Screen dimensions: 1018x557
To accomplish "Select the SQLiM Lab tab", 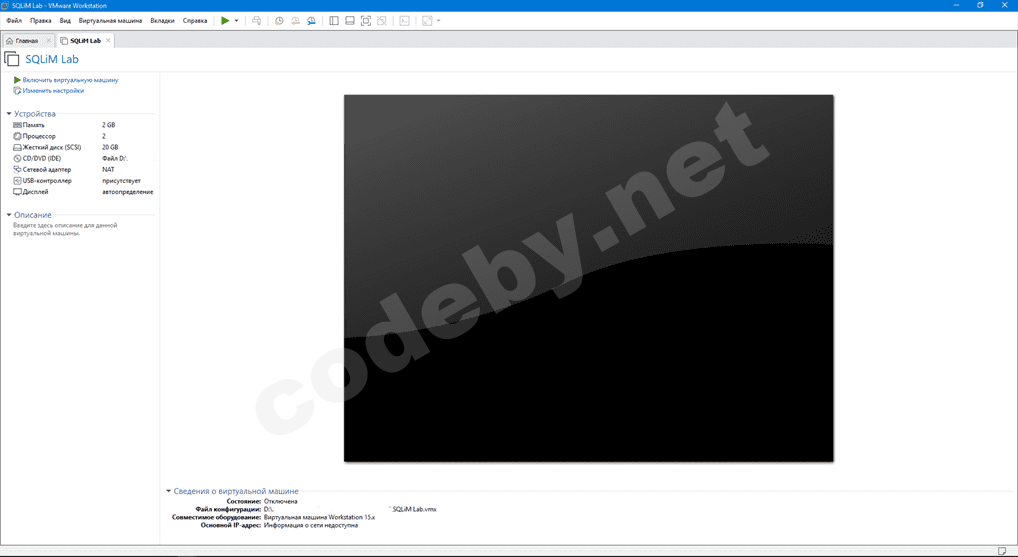I will 85,40.
